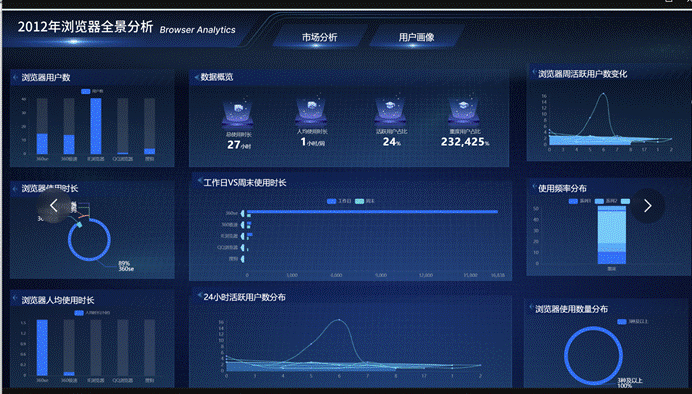Click the 数据概览 panel title
Screen dimensions: 692x394
tap(217, 77)
